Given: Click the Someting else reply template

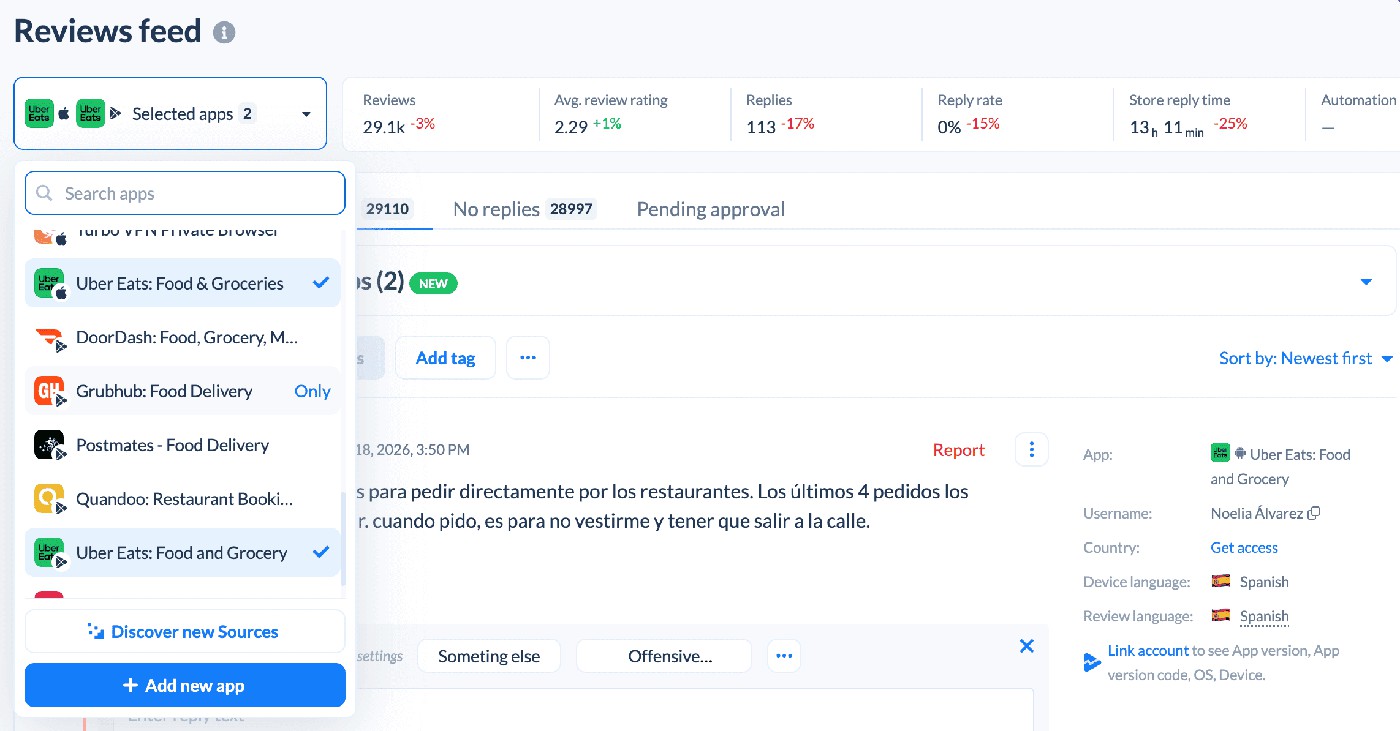Looking at the screenshot, I should tap(489, 656).
